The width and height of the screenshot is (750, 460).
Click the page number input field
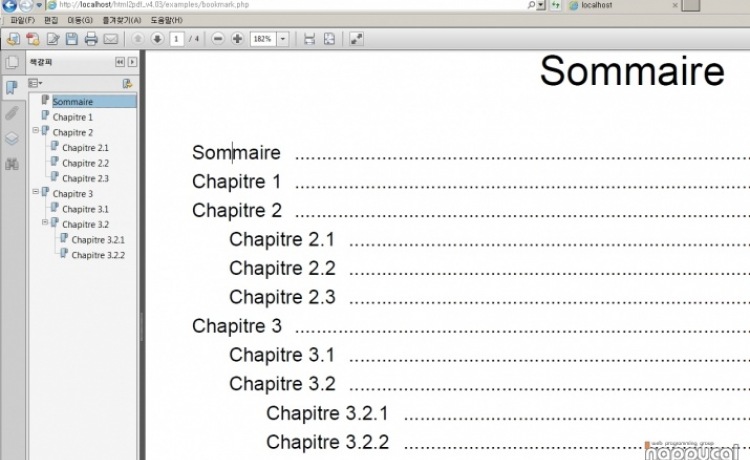pyautogui.click(x=176, y=39)
